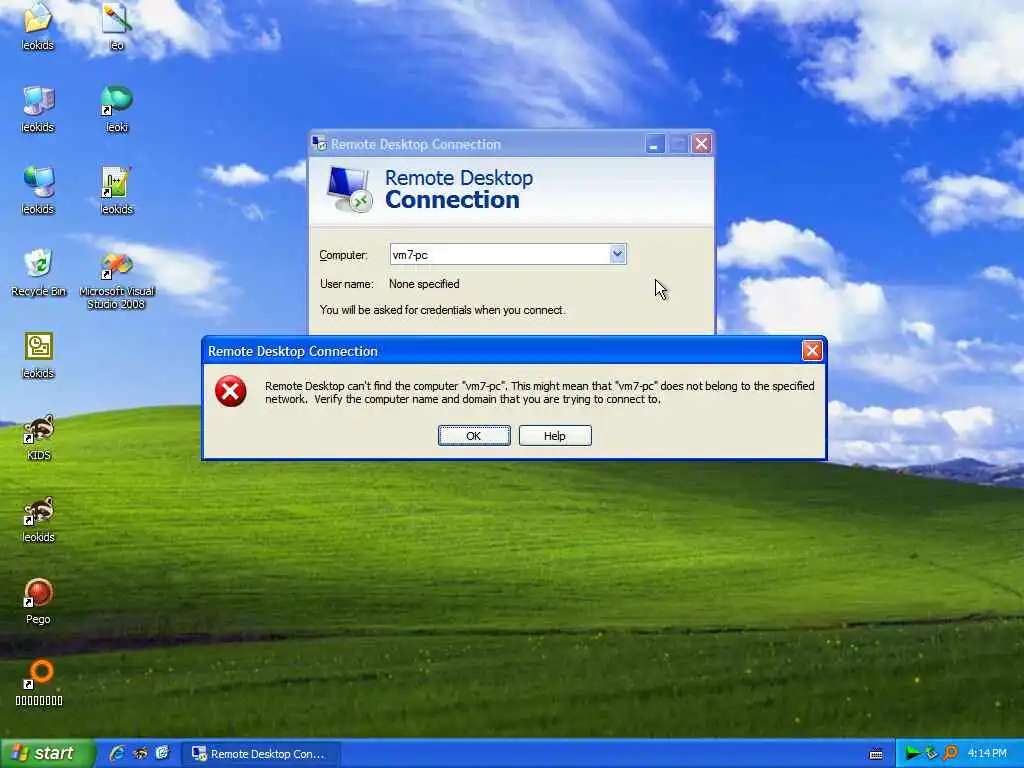Click the keyboard icon on the taskbar
This screenshot has height=768, width=1024.
tap(876, 754)
